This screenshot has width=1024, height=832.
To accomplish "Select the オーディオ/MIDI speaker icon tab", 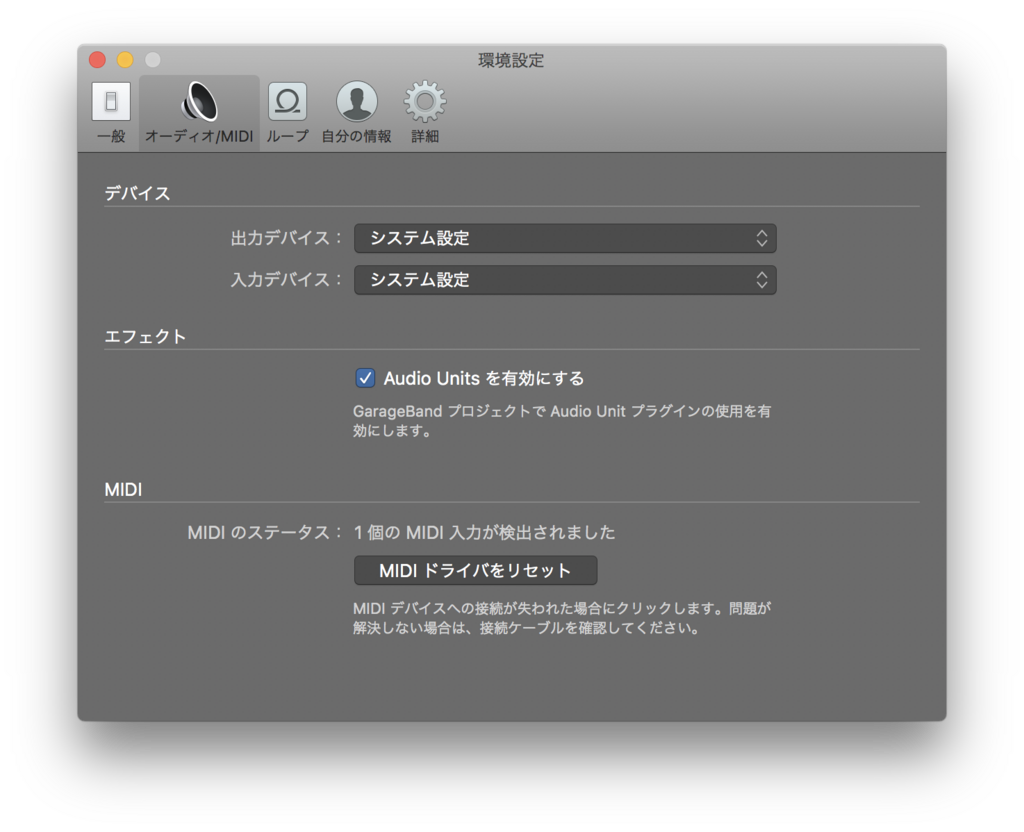I will 199,112.
